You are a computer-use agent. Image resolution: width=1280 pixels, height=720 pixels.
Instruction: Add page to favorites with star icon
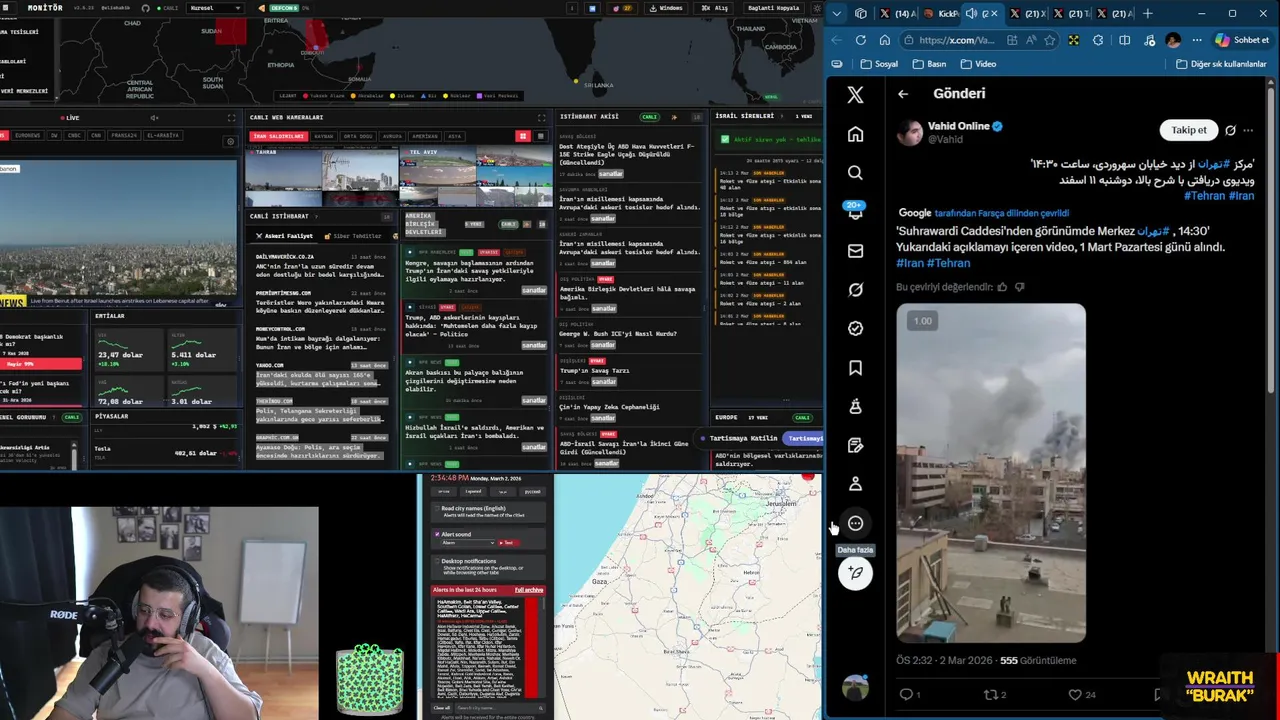[x=1049, y=40]
